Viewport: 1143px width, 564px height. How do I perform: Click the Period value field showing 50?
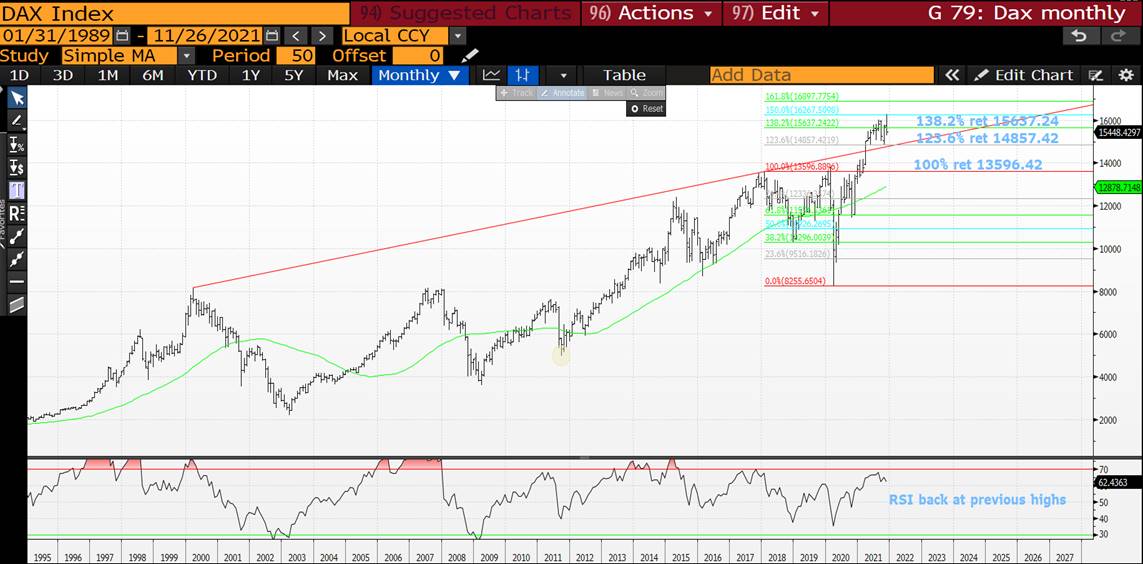[x=296, y=55]
